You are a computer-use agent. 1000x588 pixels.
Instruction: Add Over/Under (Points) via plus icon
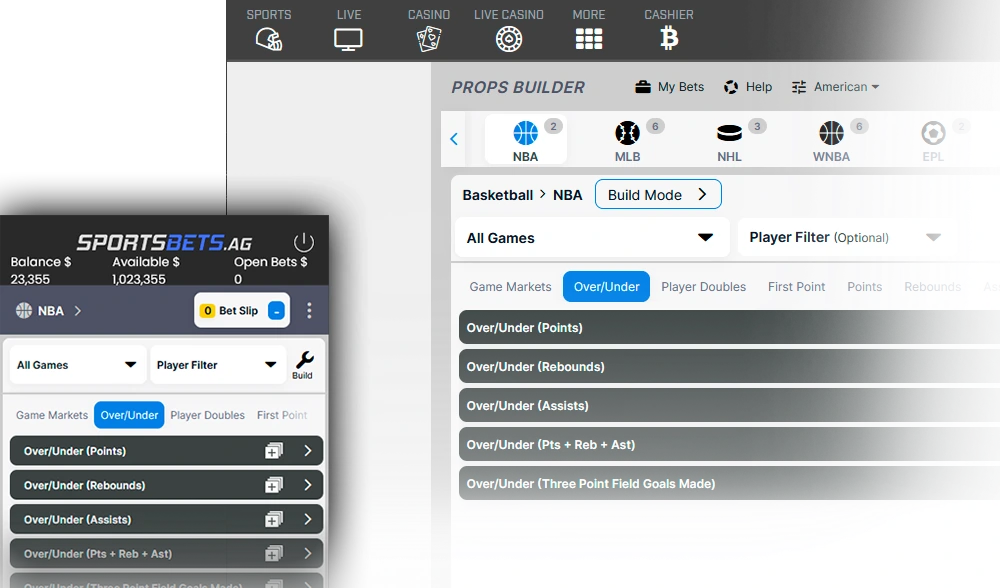[274, 451]
